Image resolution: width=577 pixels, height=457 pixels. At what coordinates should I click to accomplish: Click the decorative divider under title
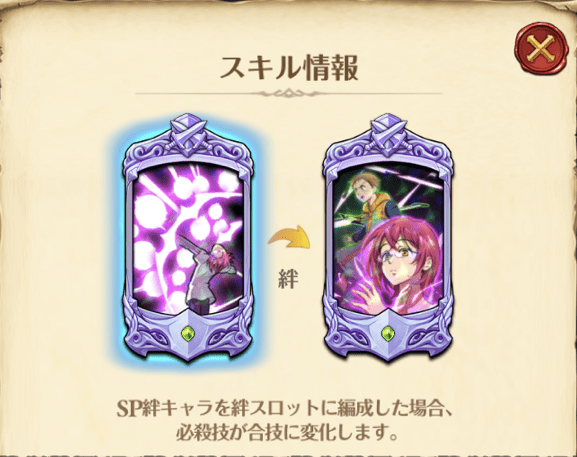pos(288,93)
